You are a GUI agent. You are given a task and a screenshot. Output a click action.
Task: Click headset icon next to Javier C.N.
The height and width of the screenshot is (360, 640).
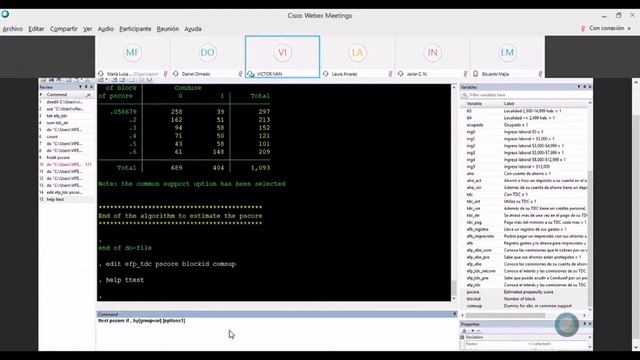click(400, 74)
